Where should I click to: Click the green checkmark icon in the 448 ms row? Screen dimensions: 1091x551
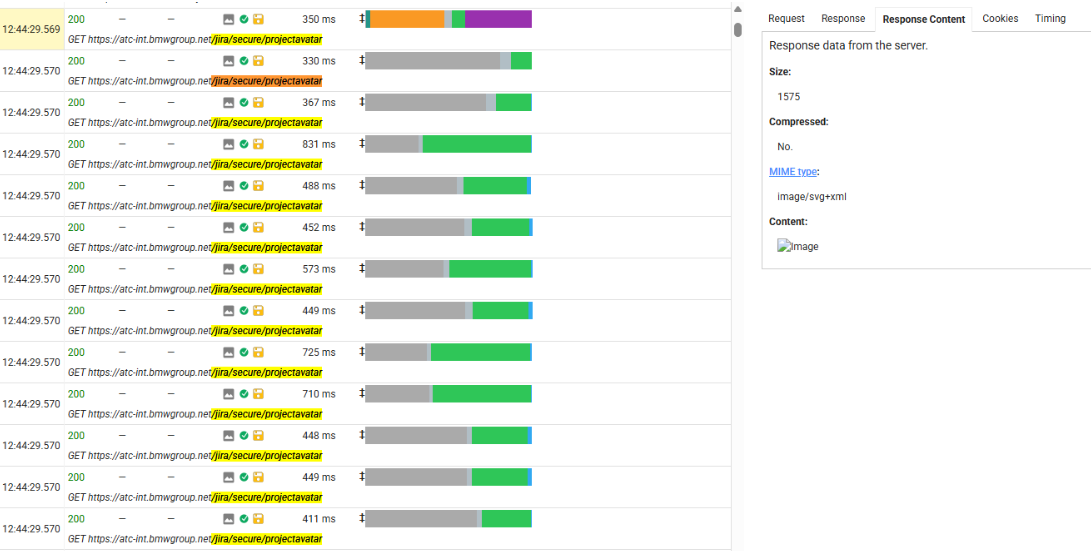[x=244, y=436]
